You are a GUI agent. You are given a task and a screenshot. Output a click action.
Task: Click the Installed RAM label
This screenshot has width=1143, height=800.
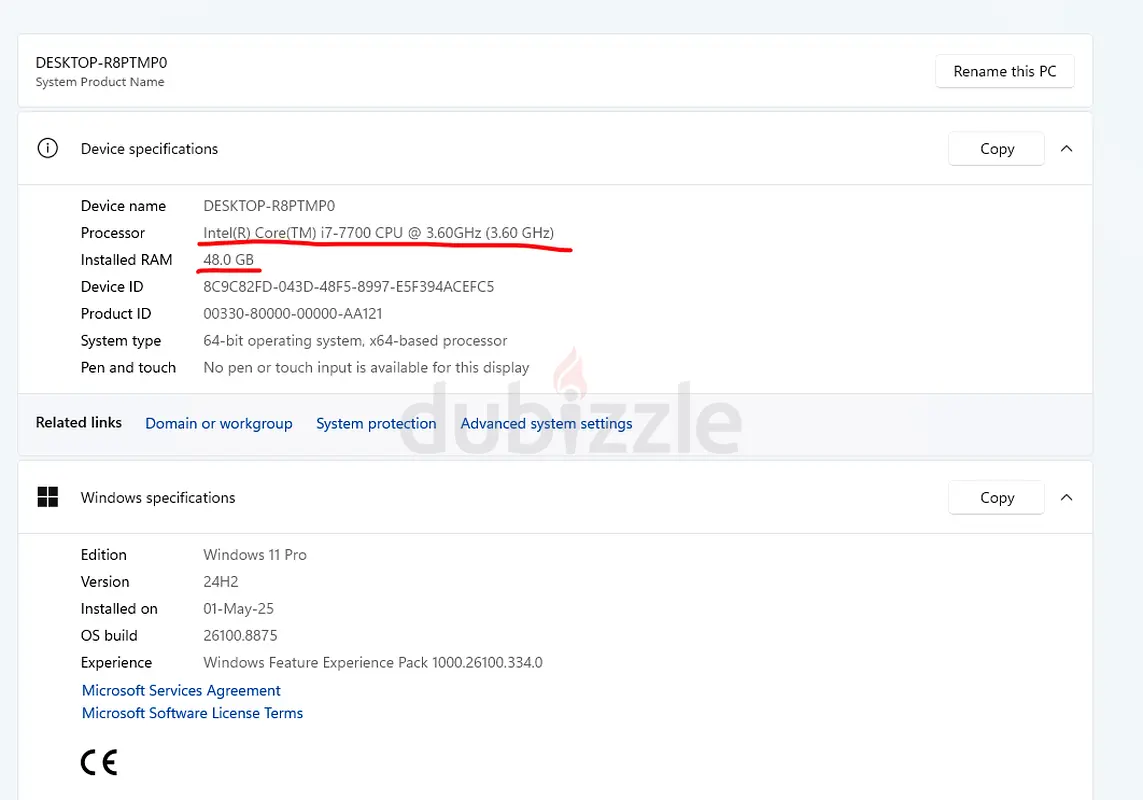pyautogui.click(x=127, y=260)
